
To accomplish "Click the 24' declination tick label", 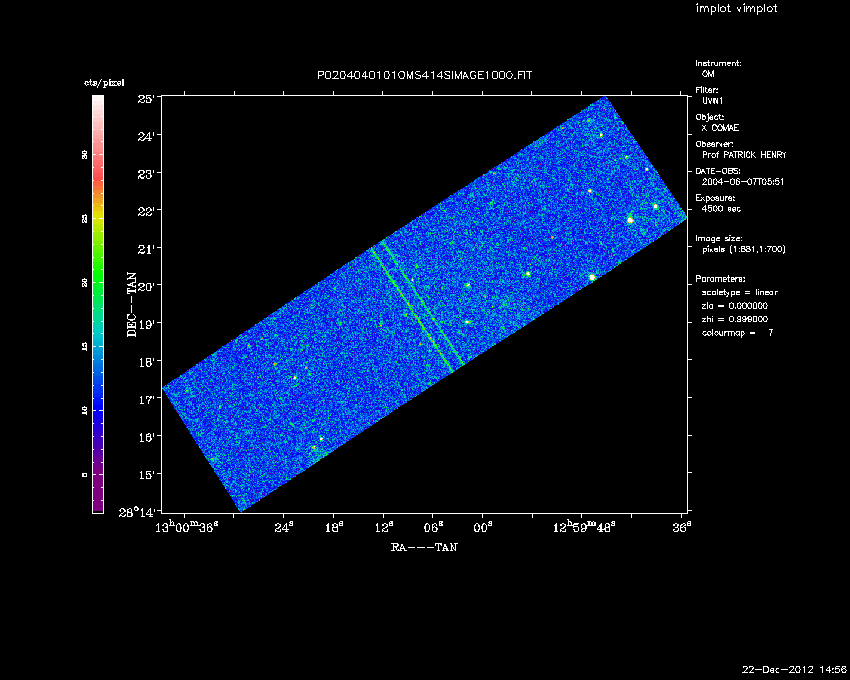I will pos(146,136).
